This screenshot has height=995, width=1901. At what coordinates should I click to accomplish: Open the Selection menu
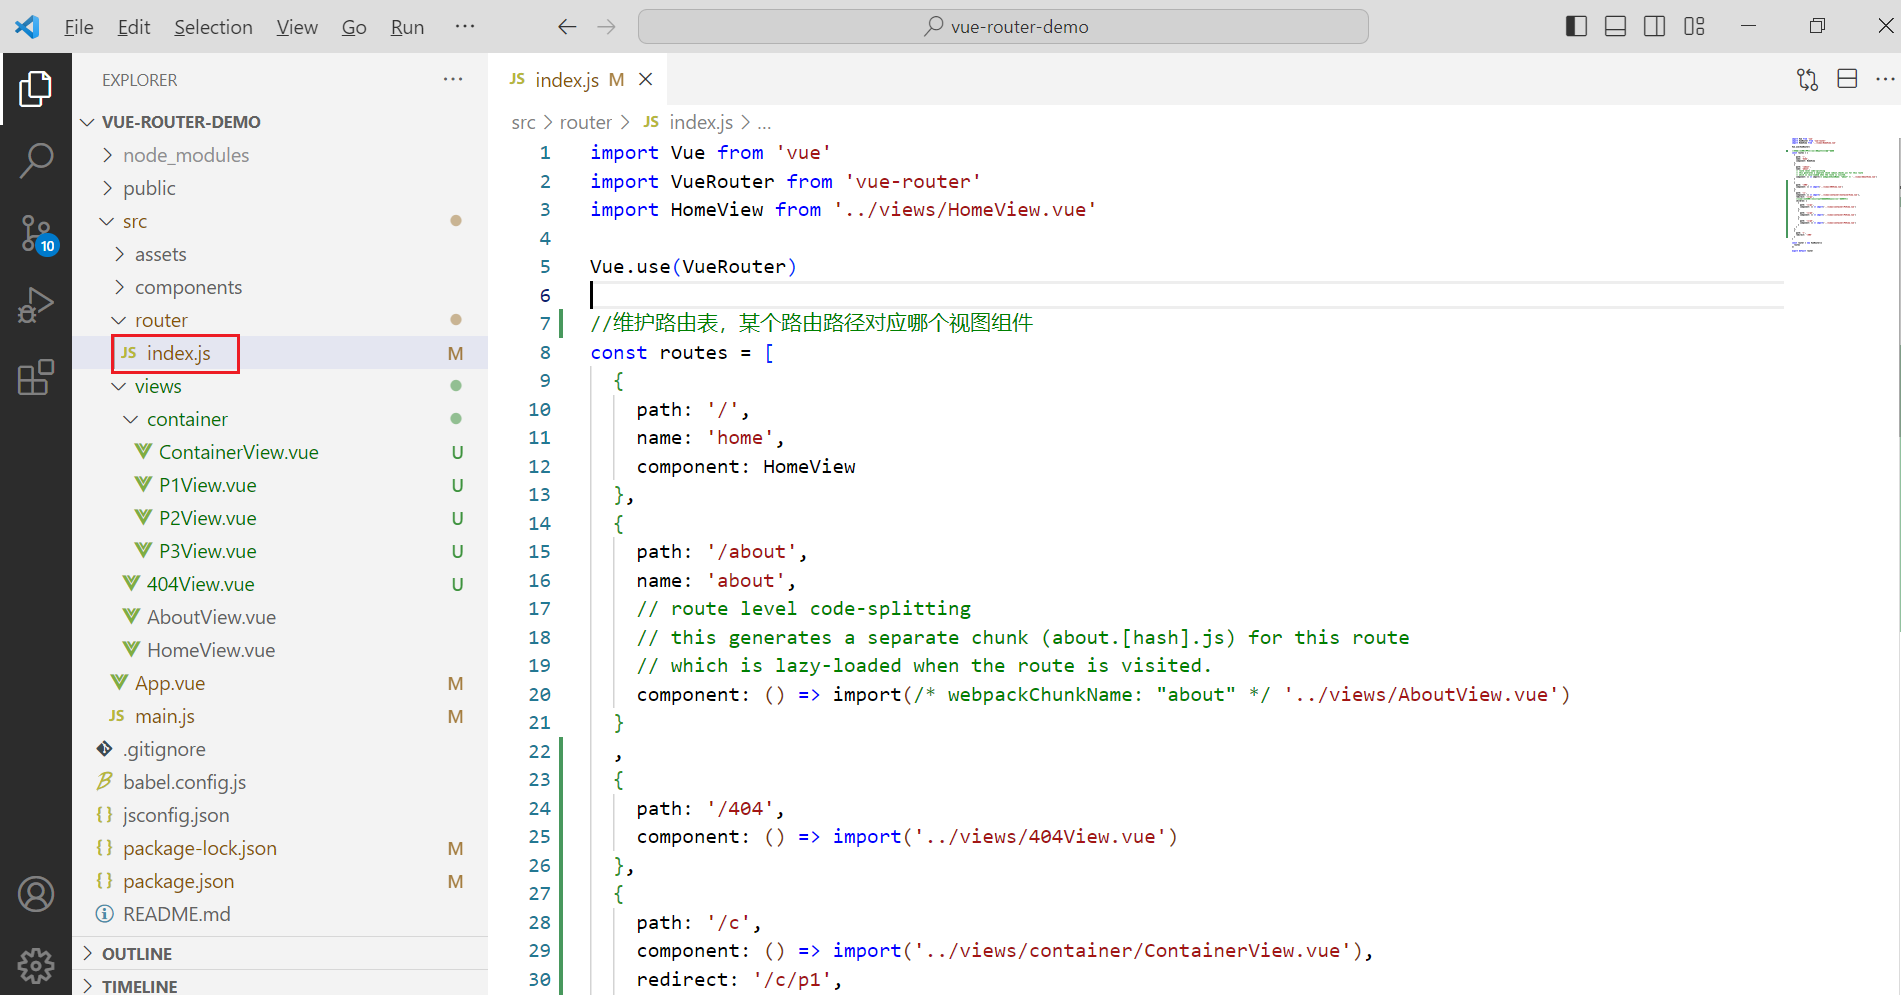pos(213,27)
